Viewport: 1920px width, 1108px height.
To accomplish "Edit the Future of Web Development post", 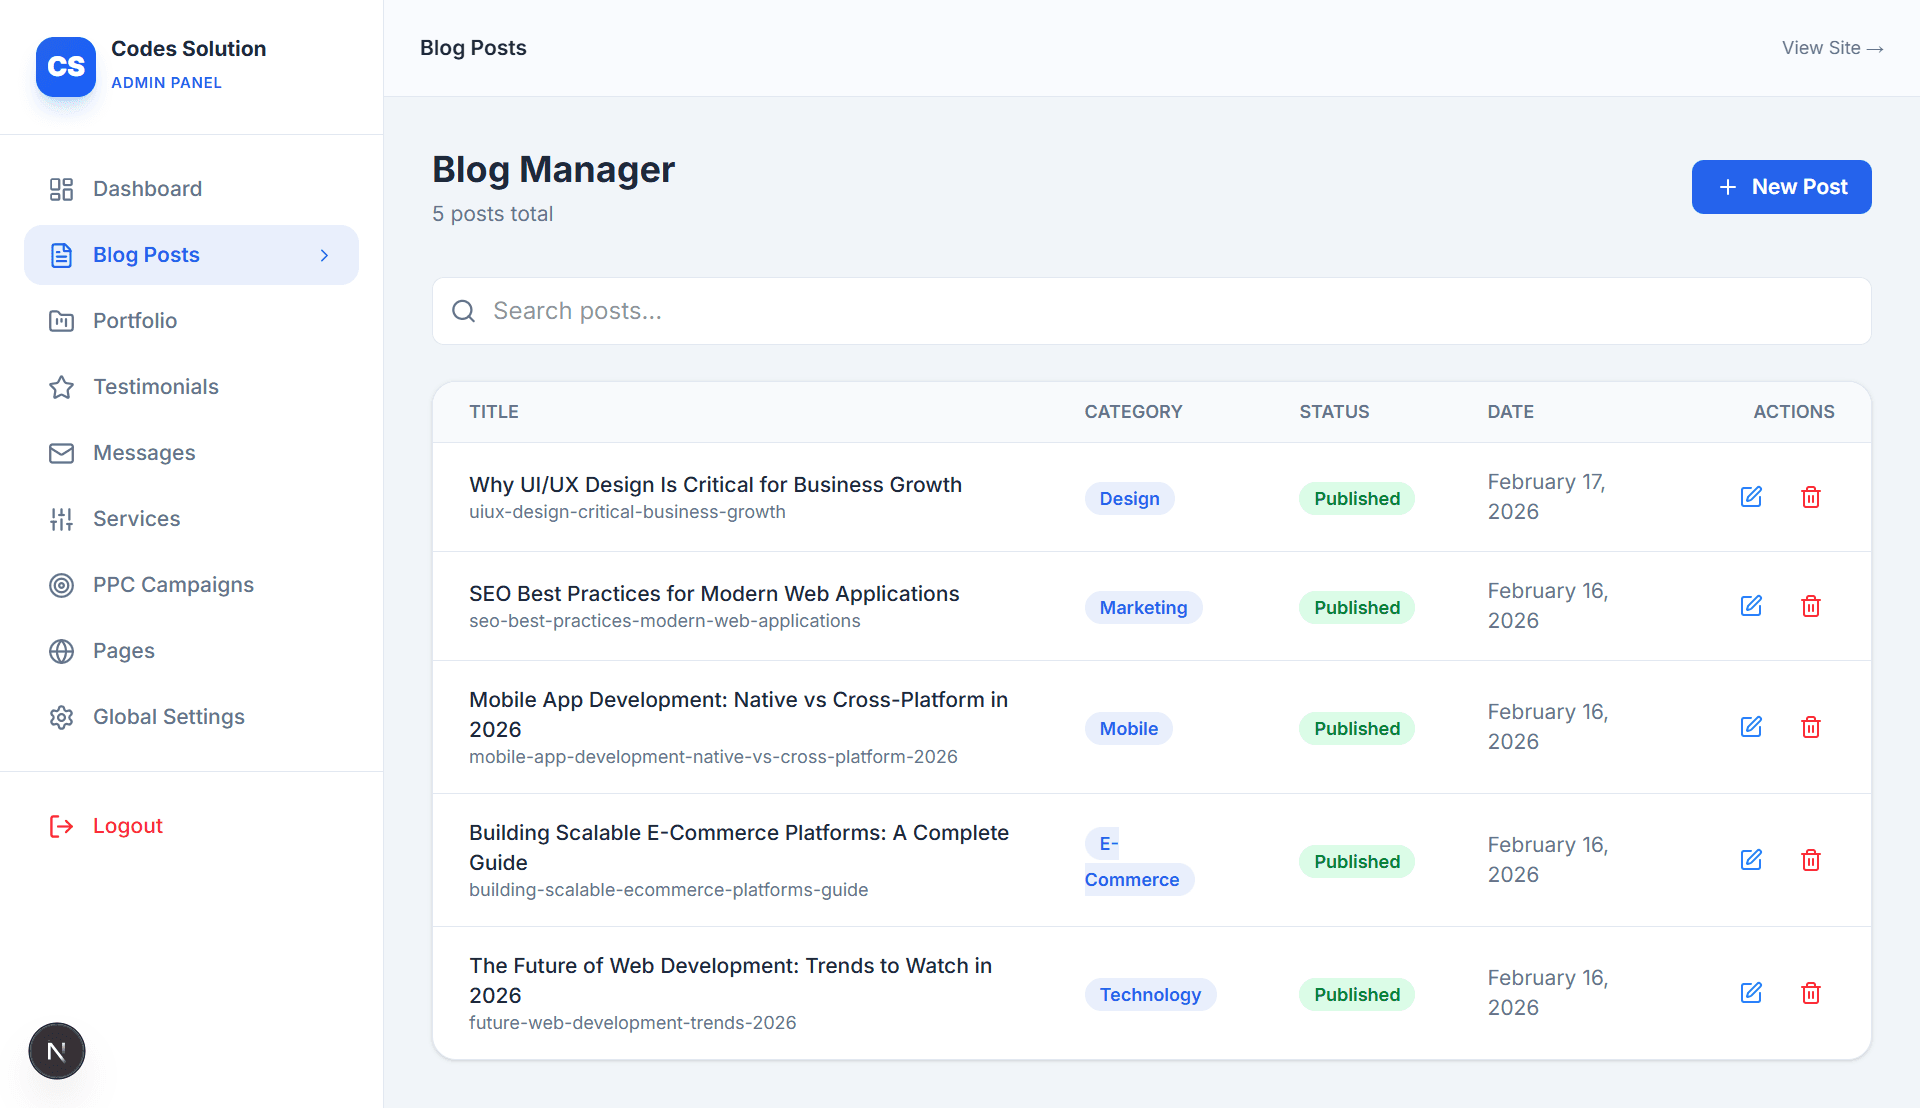I will (1751, 993).
